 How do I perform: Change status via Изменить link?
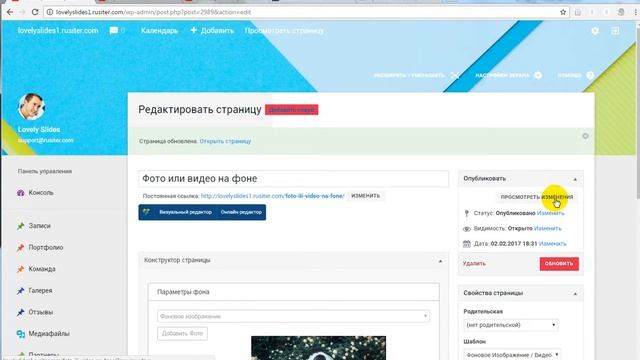point(551,213)
